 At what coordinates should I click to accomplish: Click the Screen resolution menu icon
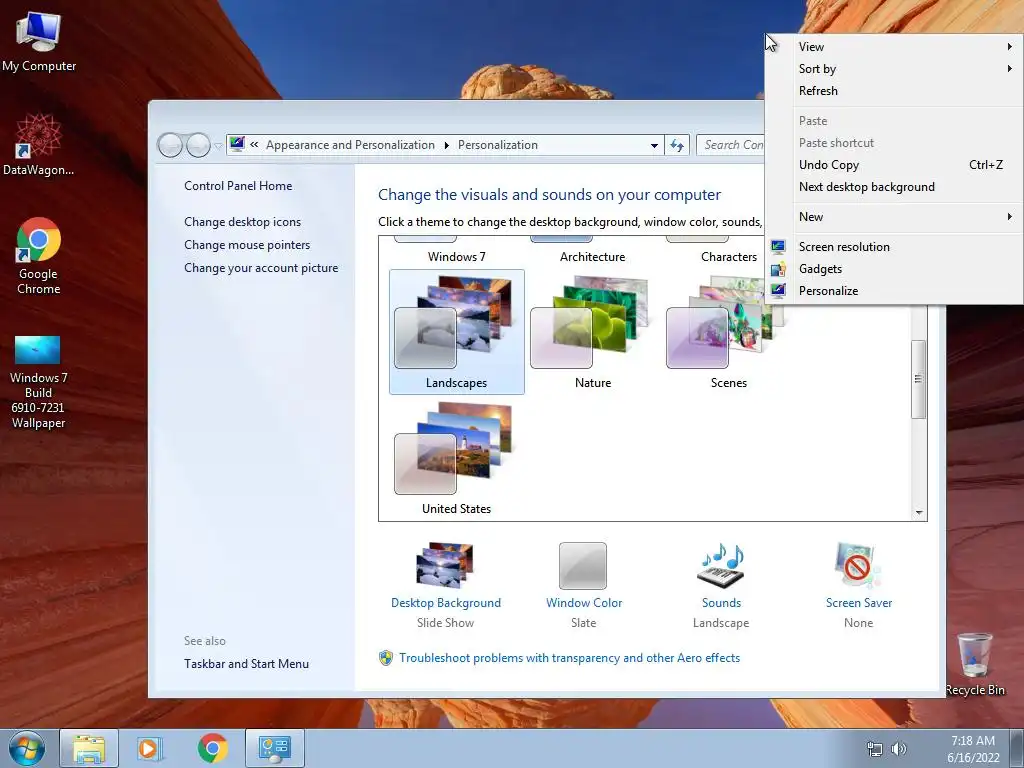coord(778,247)
